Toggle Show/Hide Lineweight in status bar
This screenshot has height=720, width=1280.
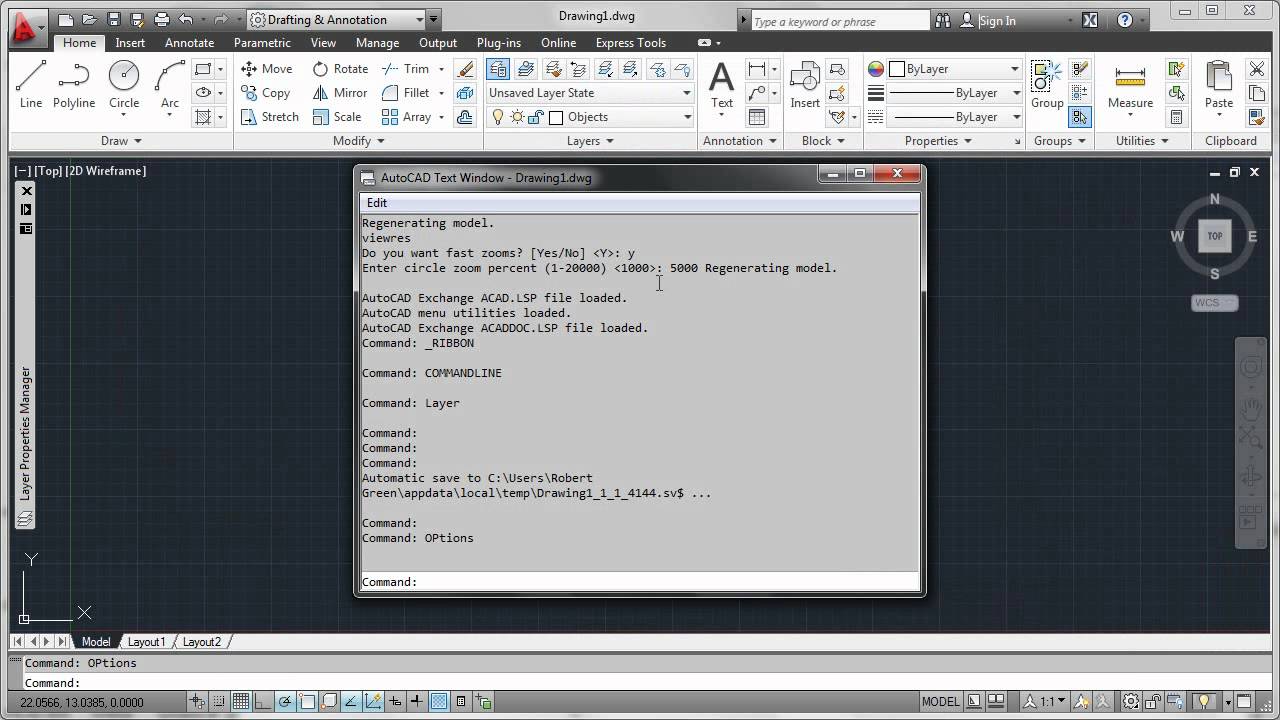[417, 702]
